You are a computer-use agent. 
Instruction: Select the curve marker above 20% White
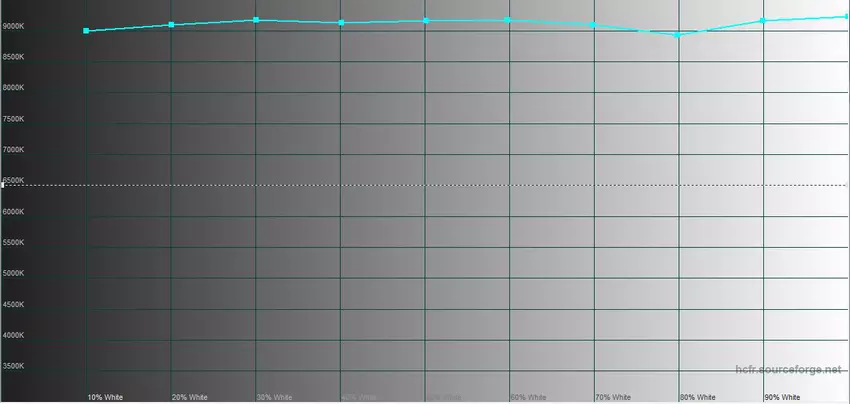(171, 24)
